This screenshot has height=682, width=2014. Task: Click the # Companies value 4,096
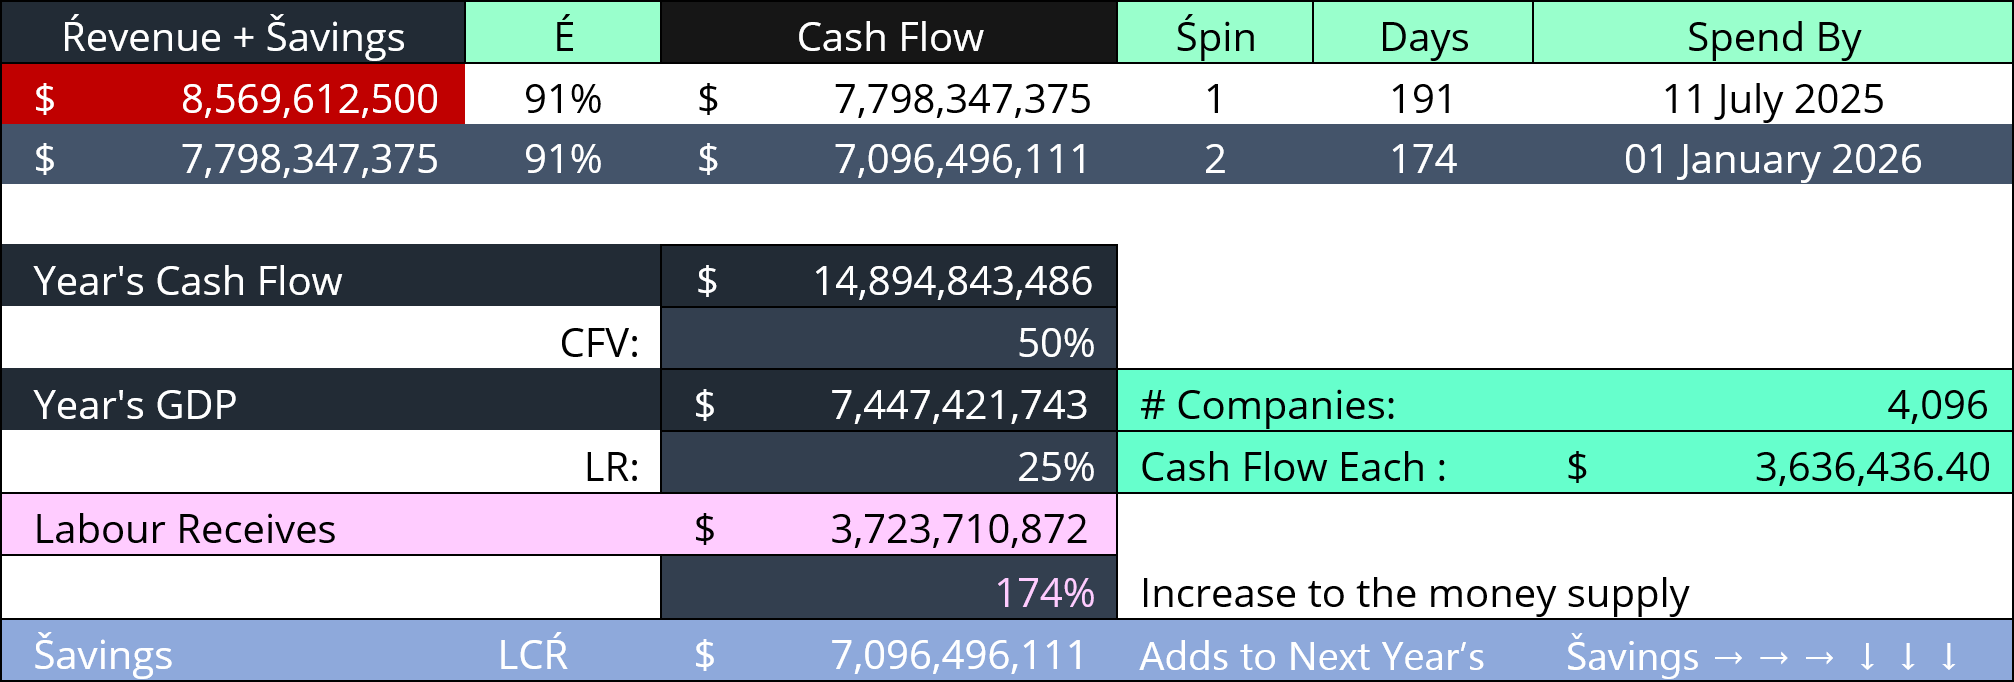(x=1937, y=405)
